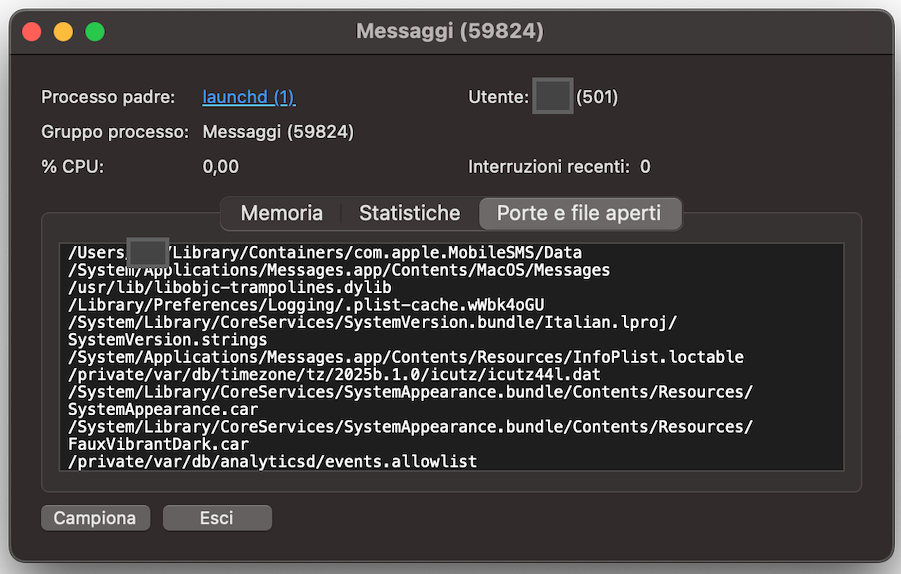Image resolution: width=901 pixels, height=574 pixels.
Task: Switch to the Memoria tab
Action: tap(282, 213)
